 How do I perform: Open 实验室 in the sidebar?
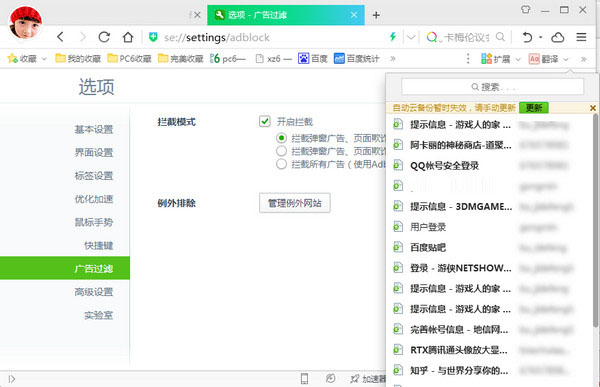coord(99,315)
